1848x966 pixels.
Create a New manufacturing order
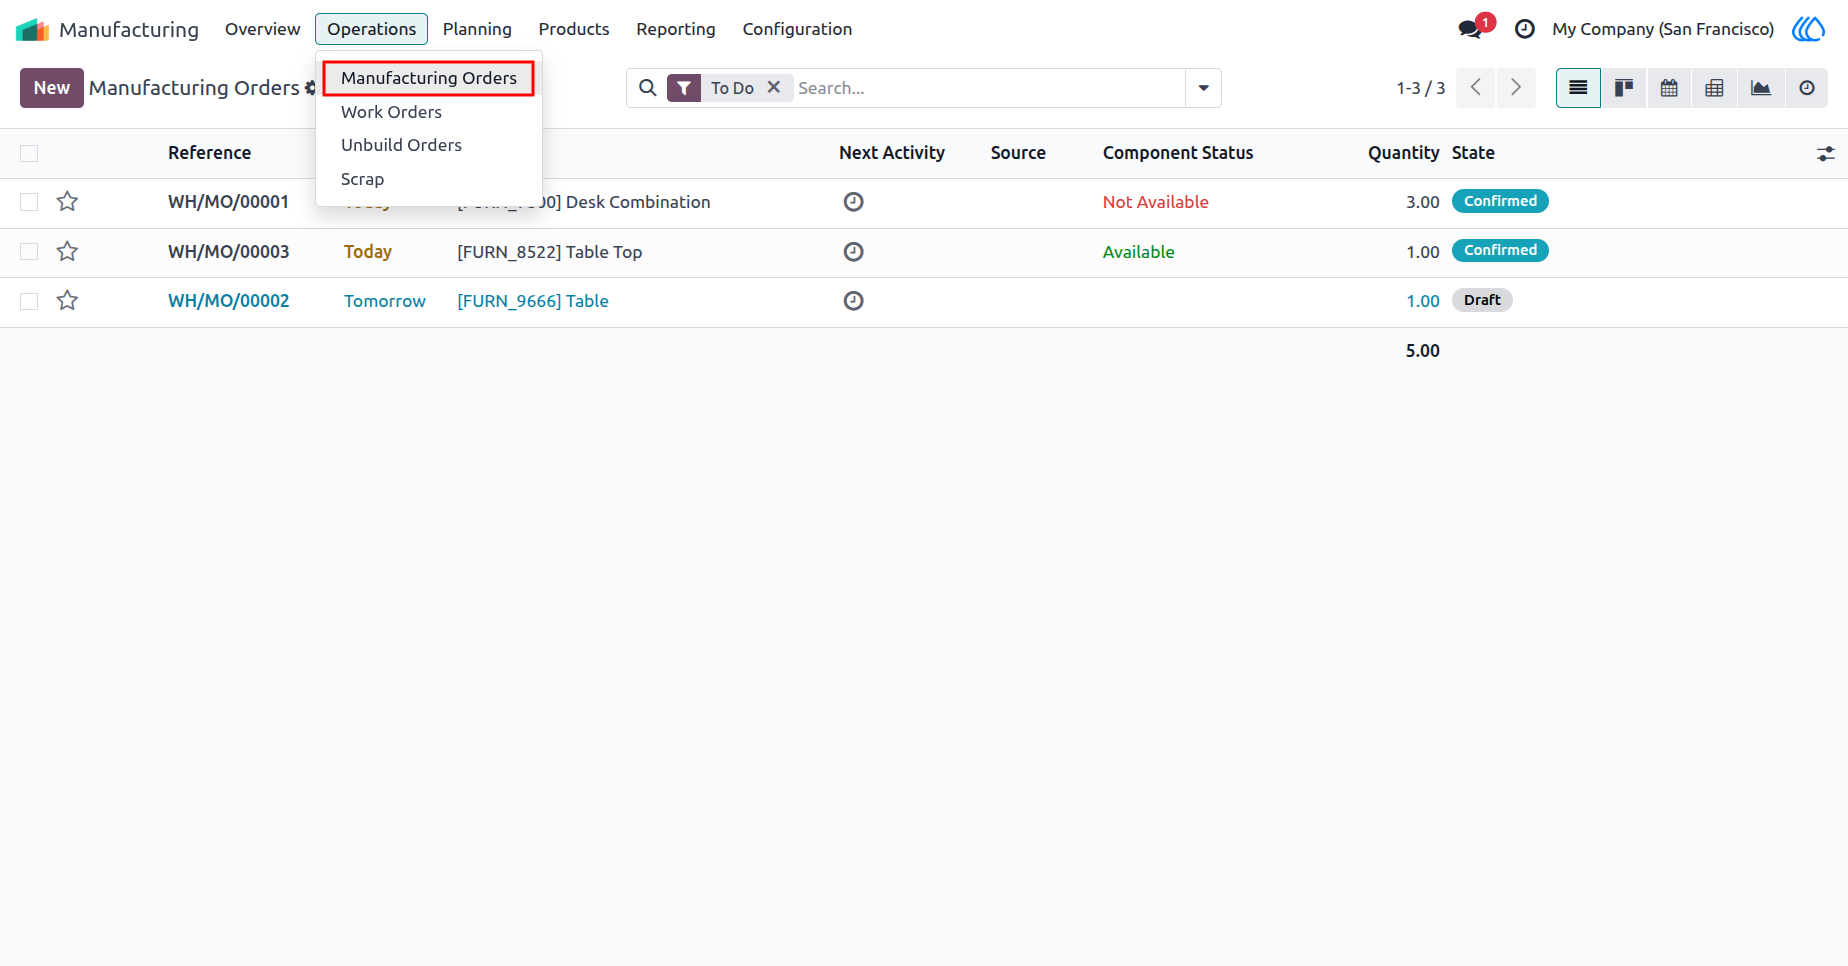(52, 88)
